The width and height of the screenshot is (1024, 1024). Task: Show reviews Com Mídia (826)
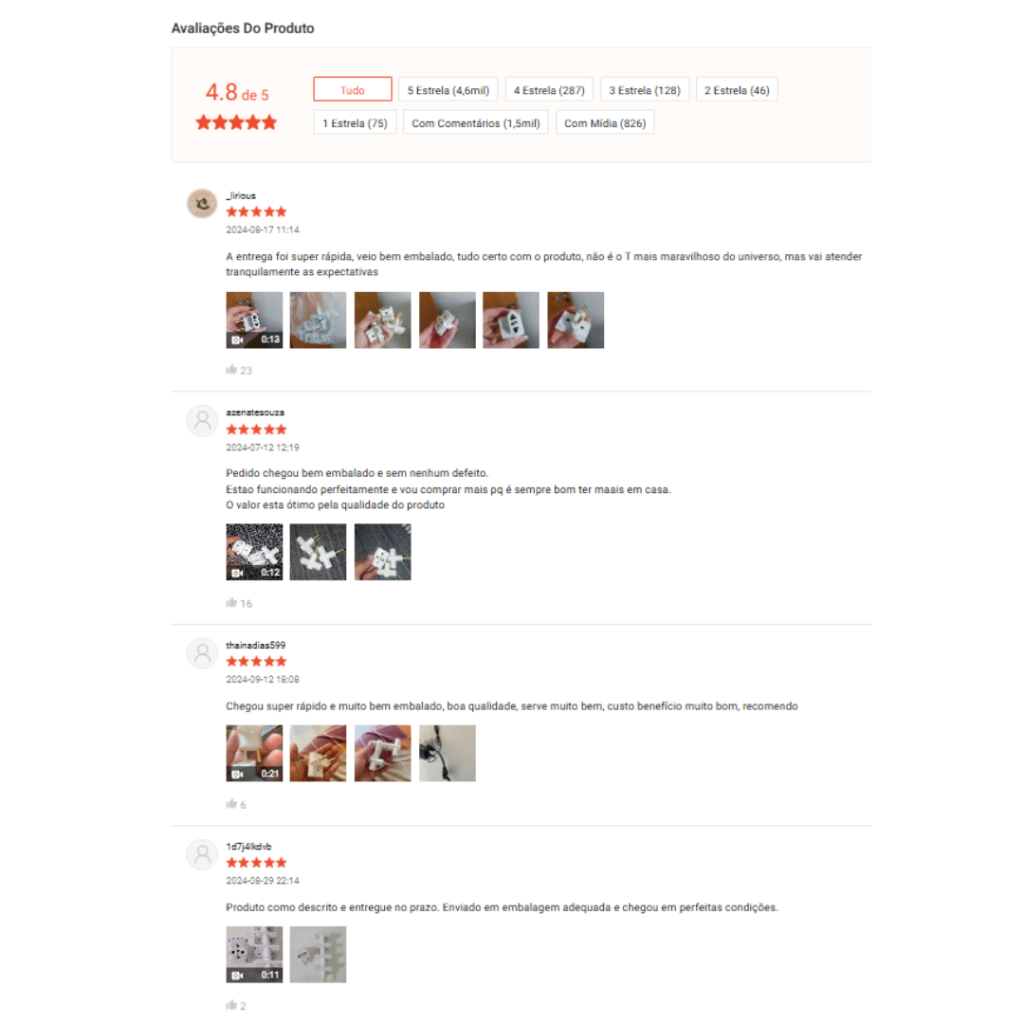(605, 123)
